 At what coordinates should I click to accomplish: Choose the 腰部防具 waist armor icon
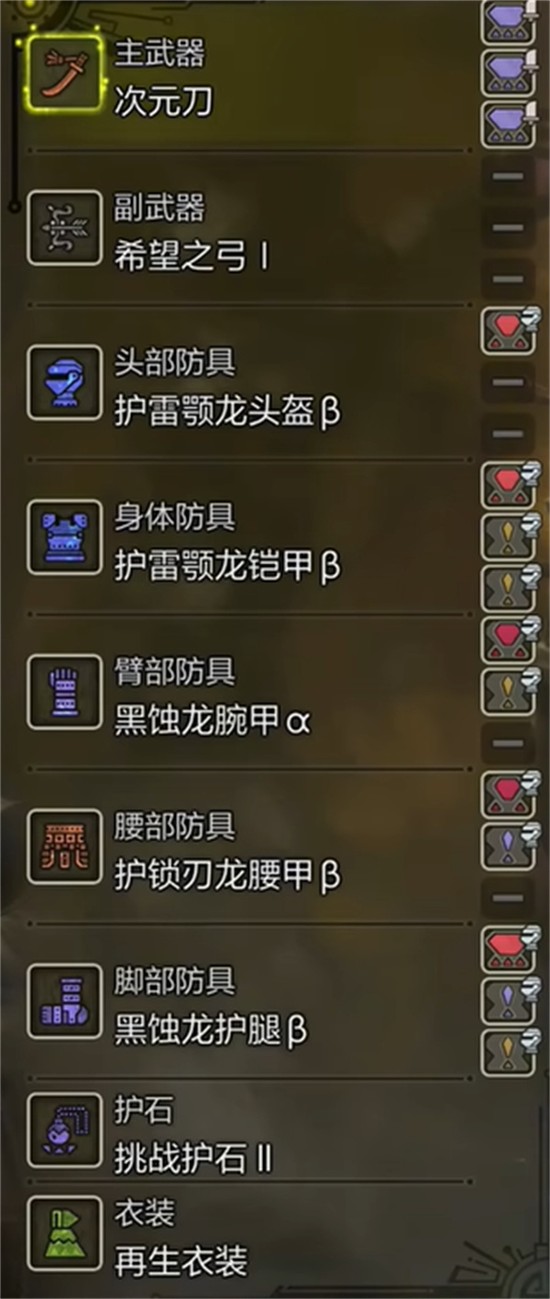(x=64, y=846)
